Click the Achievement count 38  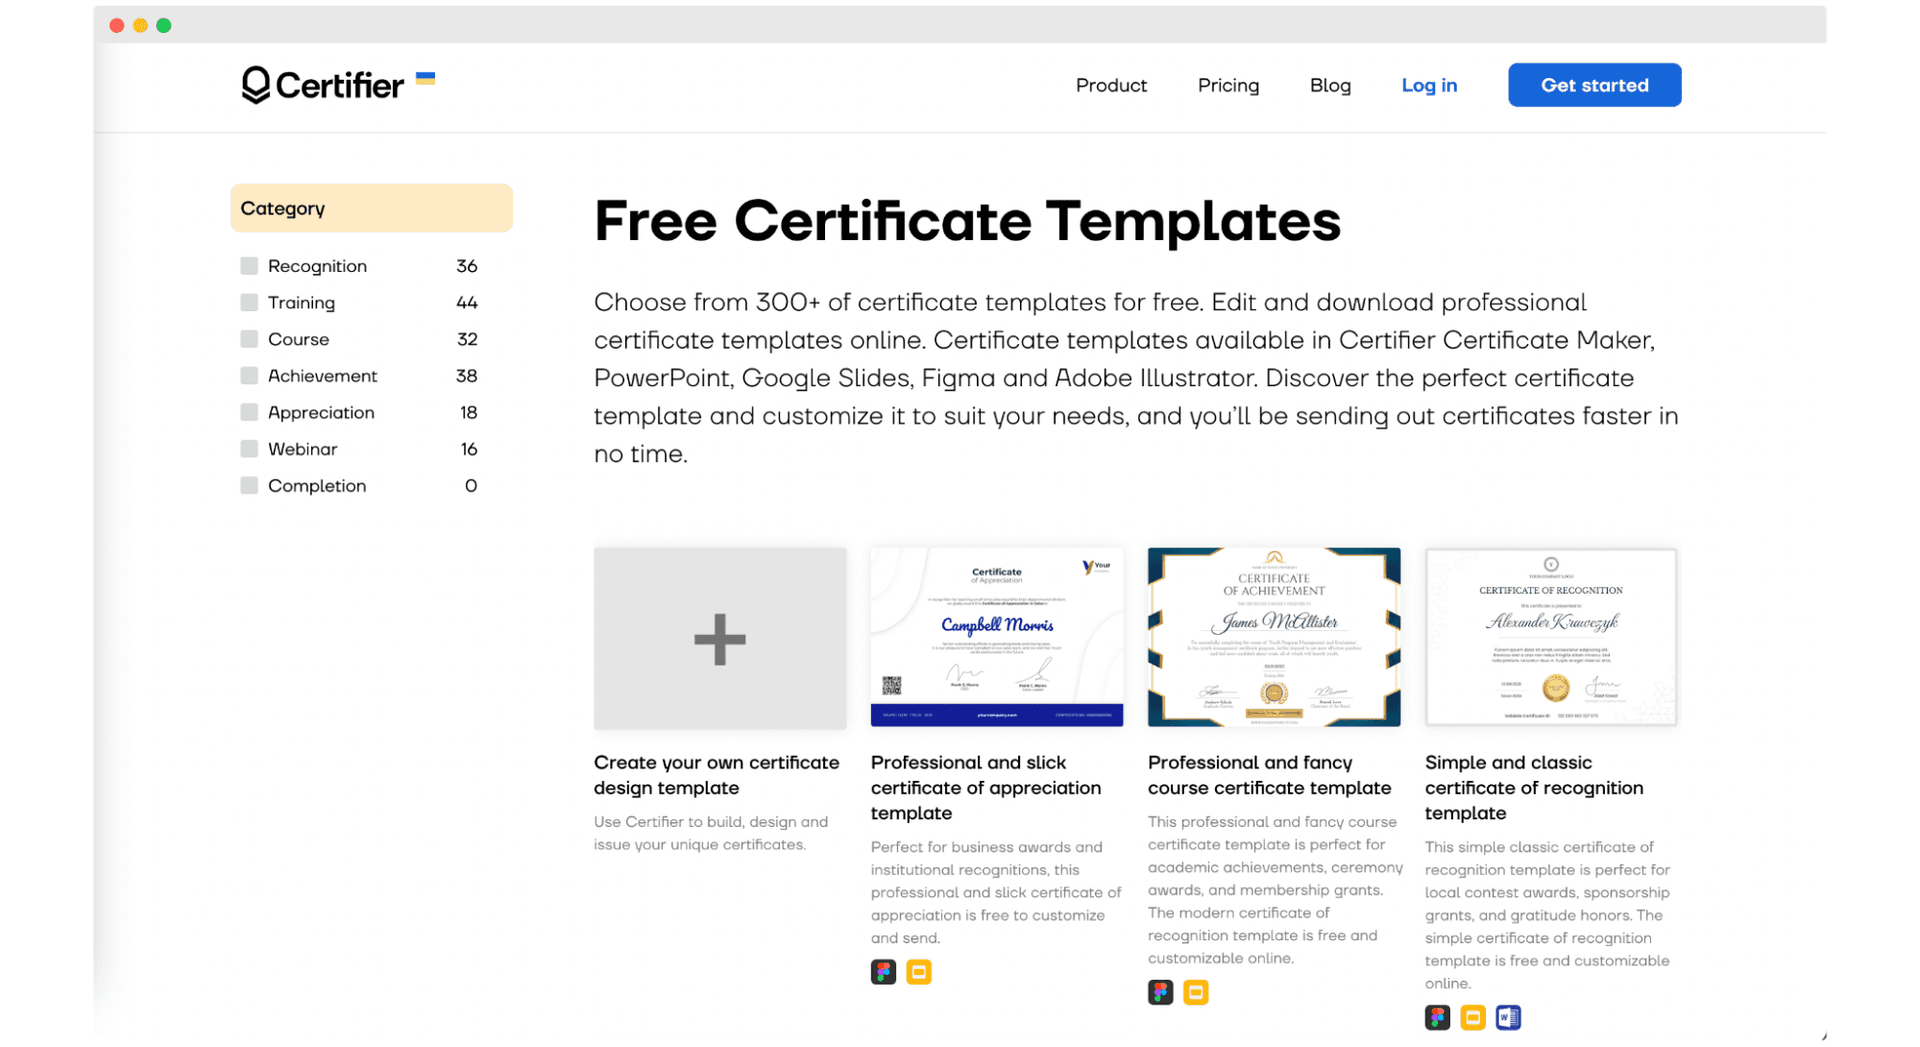466,376
